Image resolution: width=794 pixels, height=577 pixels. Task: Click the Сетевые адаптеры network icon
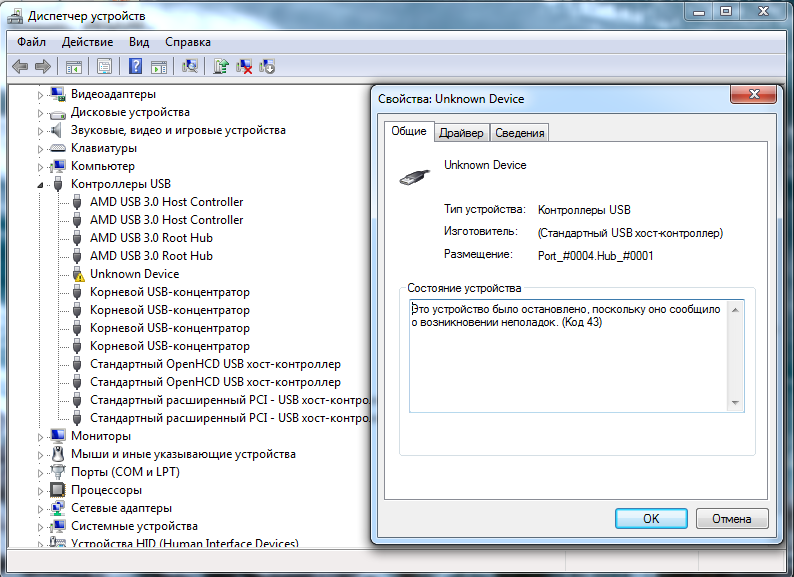[58, 508]
